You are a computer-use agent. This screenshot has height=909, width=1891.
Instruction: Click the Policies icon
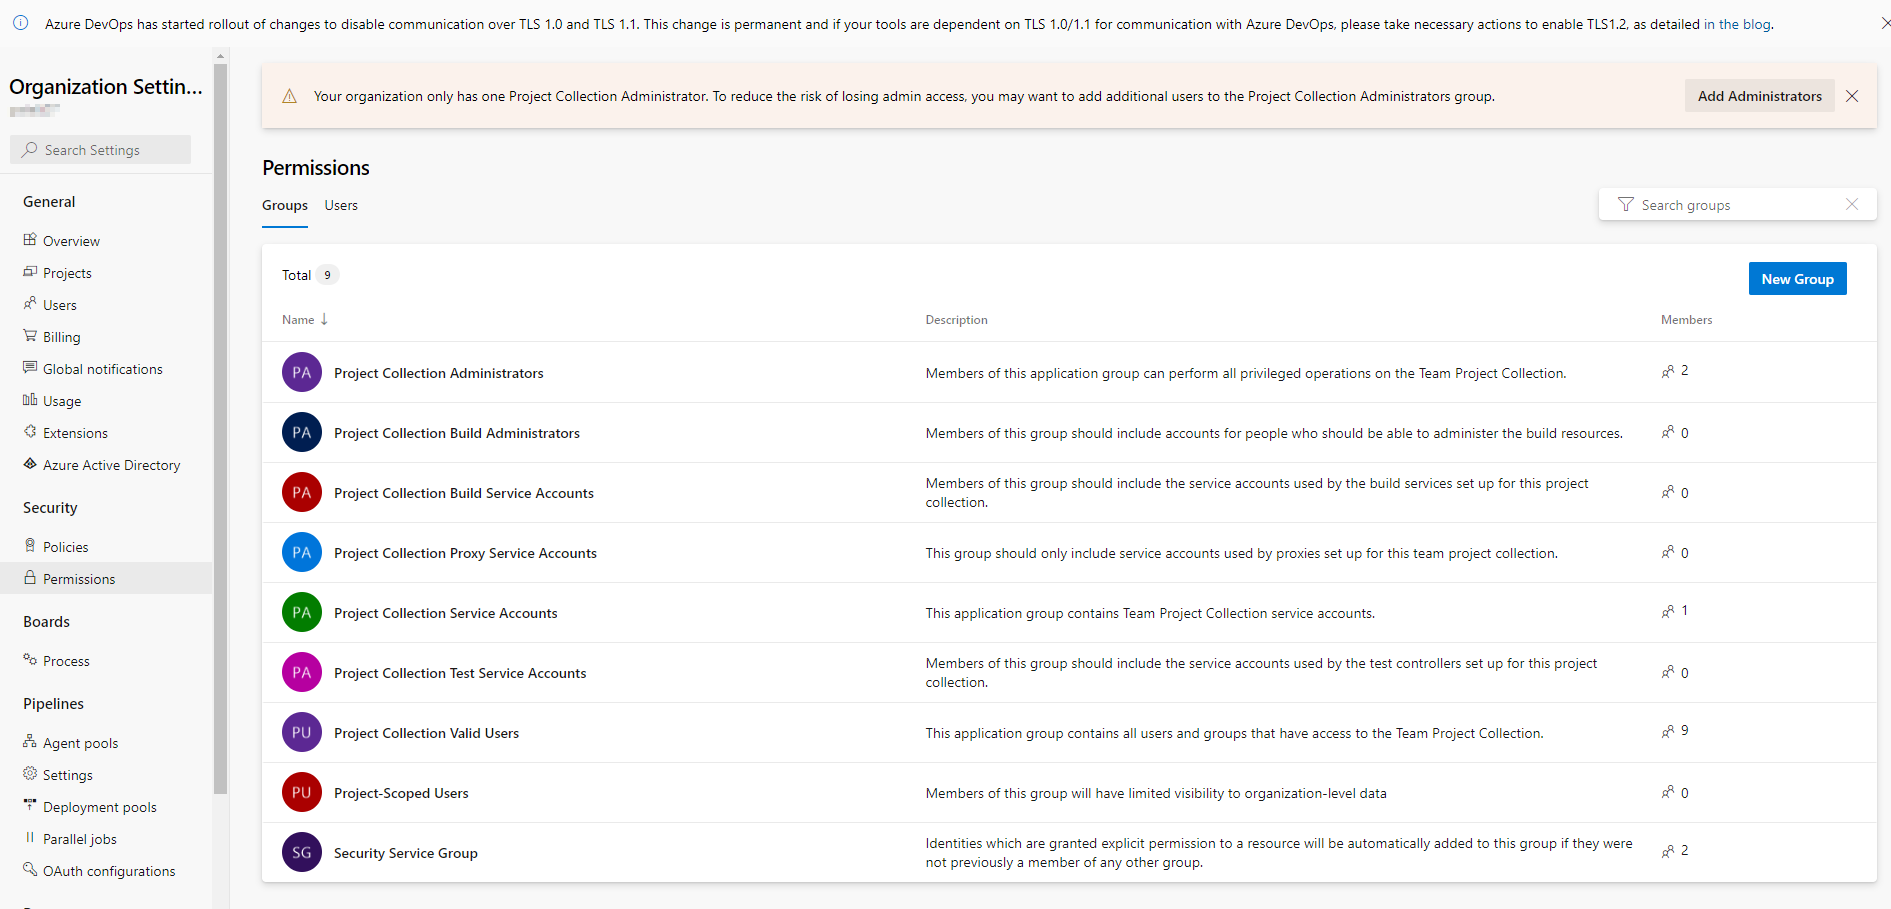(x=30, y=546)
